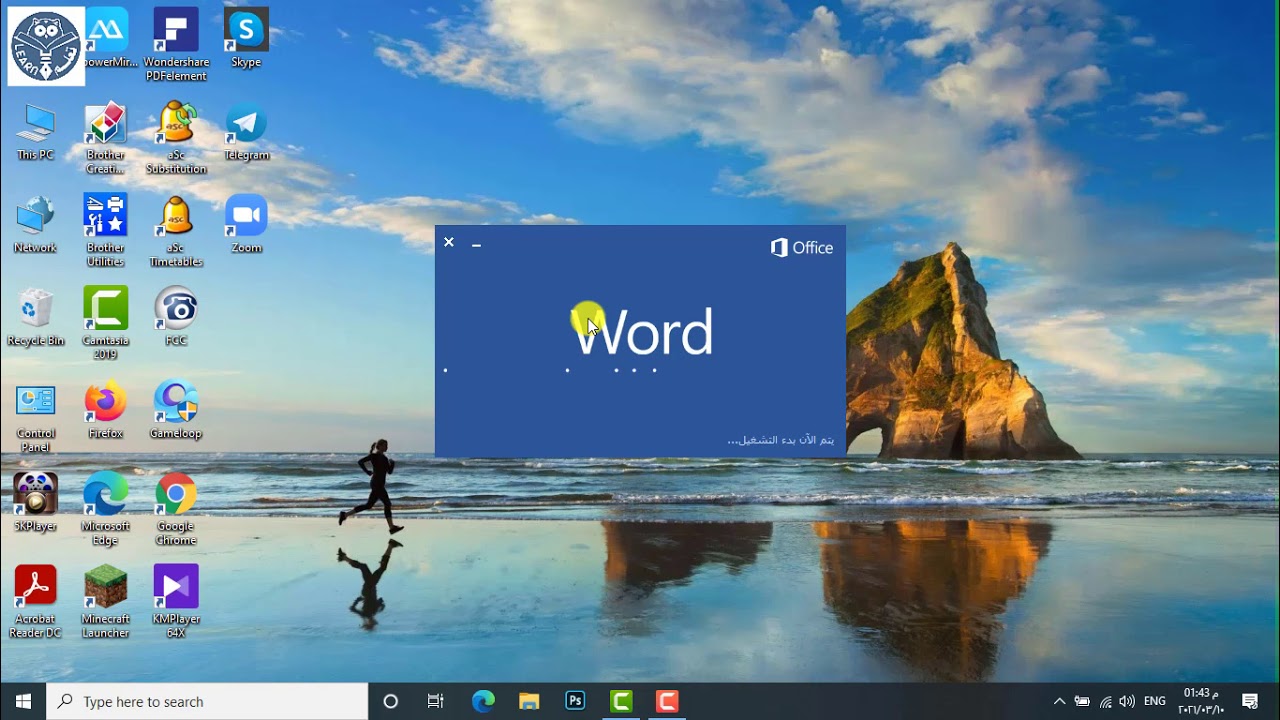
Task: Select the Network desktop icon
Action: [x=35, y=225]
